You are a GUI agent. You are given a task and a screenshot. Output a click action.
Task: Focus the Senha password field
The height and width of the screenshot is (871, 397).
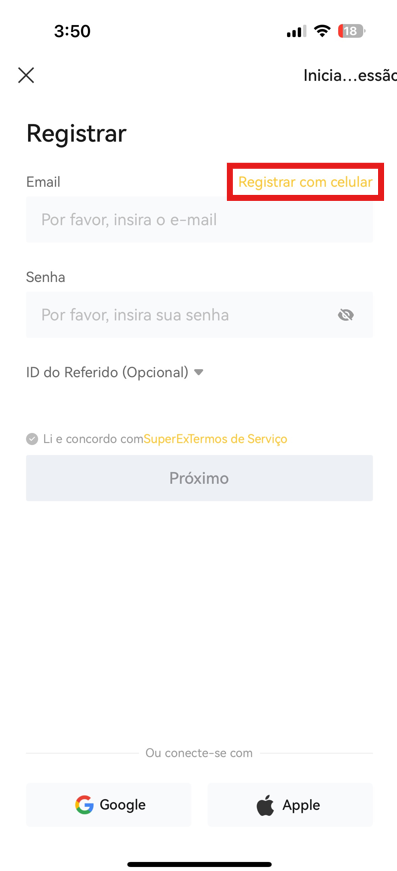(199, 315)
